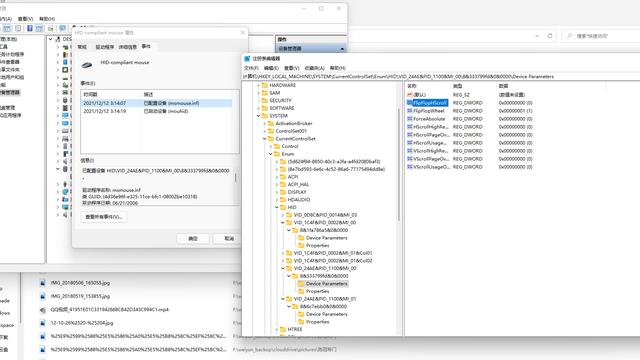Collapse the SYSTEM registry key

pyautogui.click(x=258, y=116)
